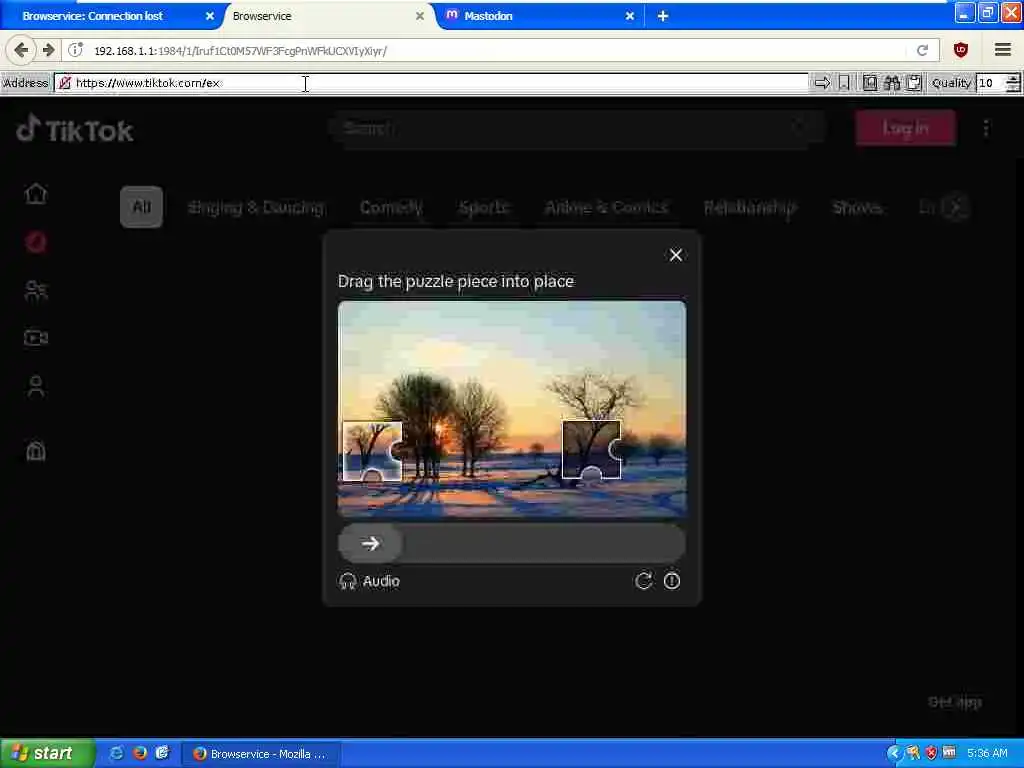1024x768 pixels.
Task: Click the Browservice address input field
Action: point(431,83)
